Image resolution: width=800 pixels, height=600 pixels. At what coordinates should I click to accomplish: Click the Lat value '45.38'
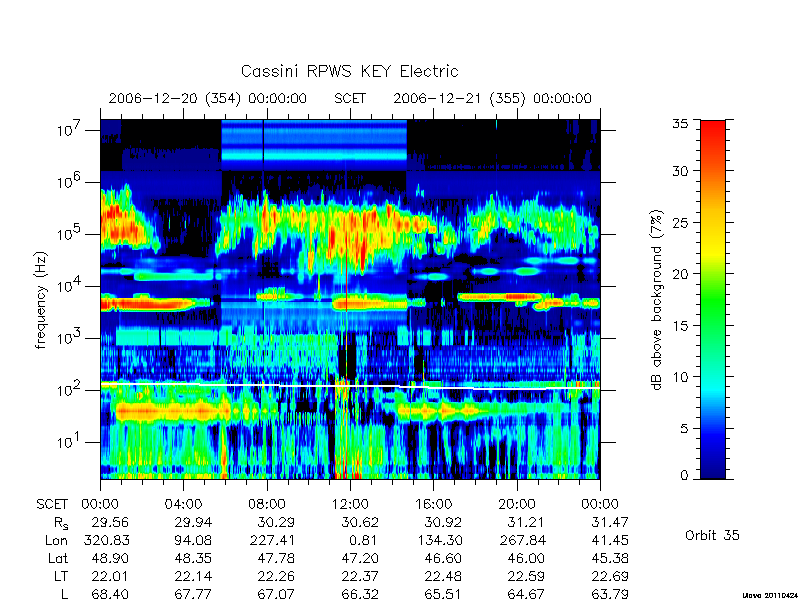coord(610,559)
